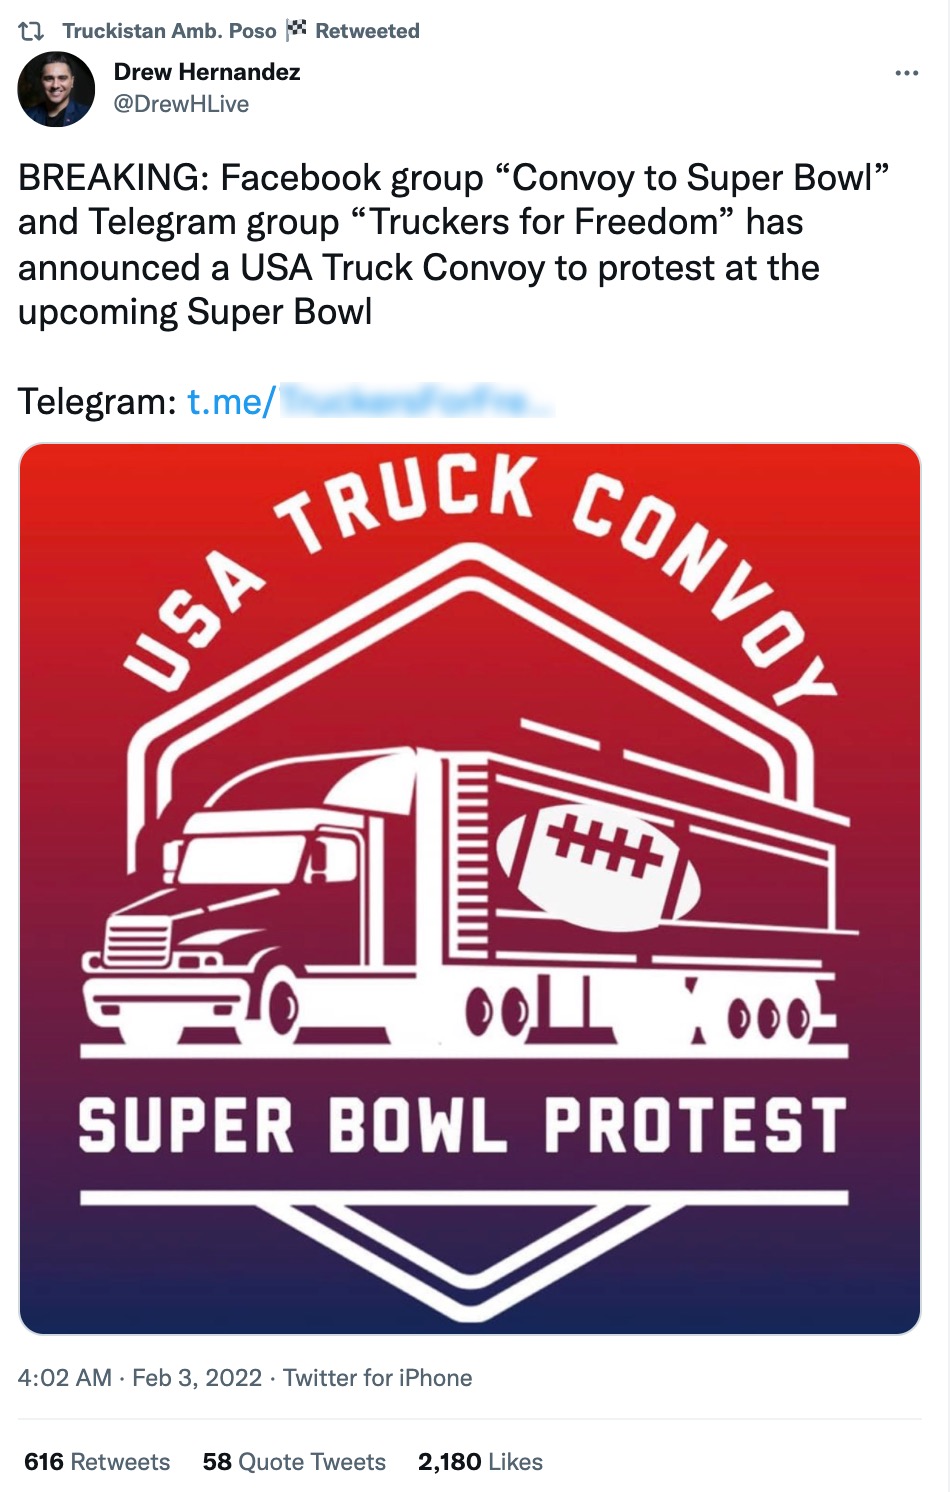Open the 58 Quote Tweets view
Screen dimensions: 950x1492
click(x=293, y=1461)
